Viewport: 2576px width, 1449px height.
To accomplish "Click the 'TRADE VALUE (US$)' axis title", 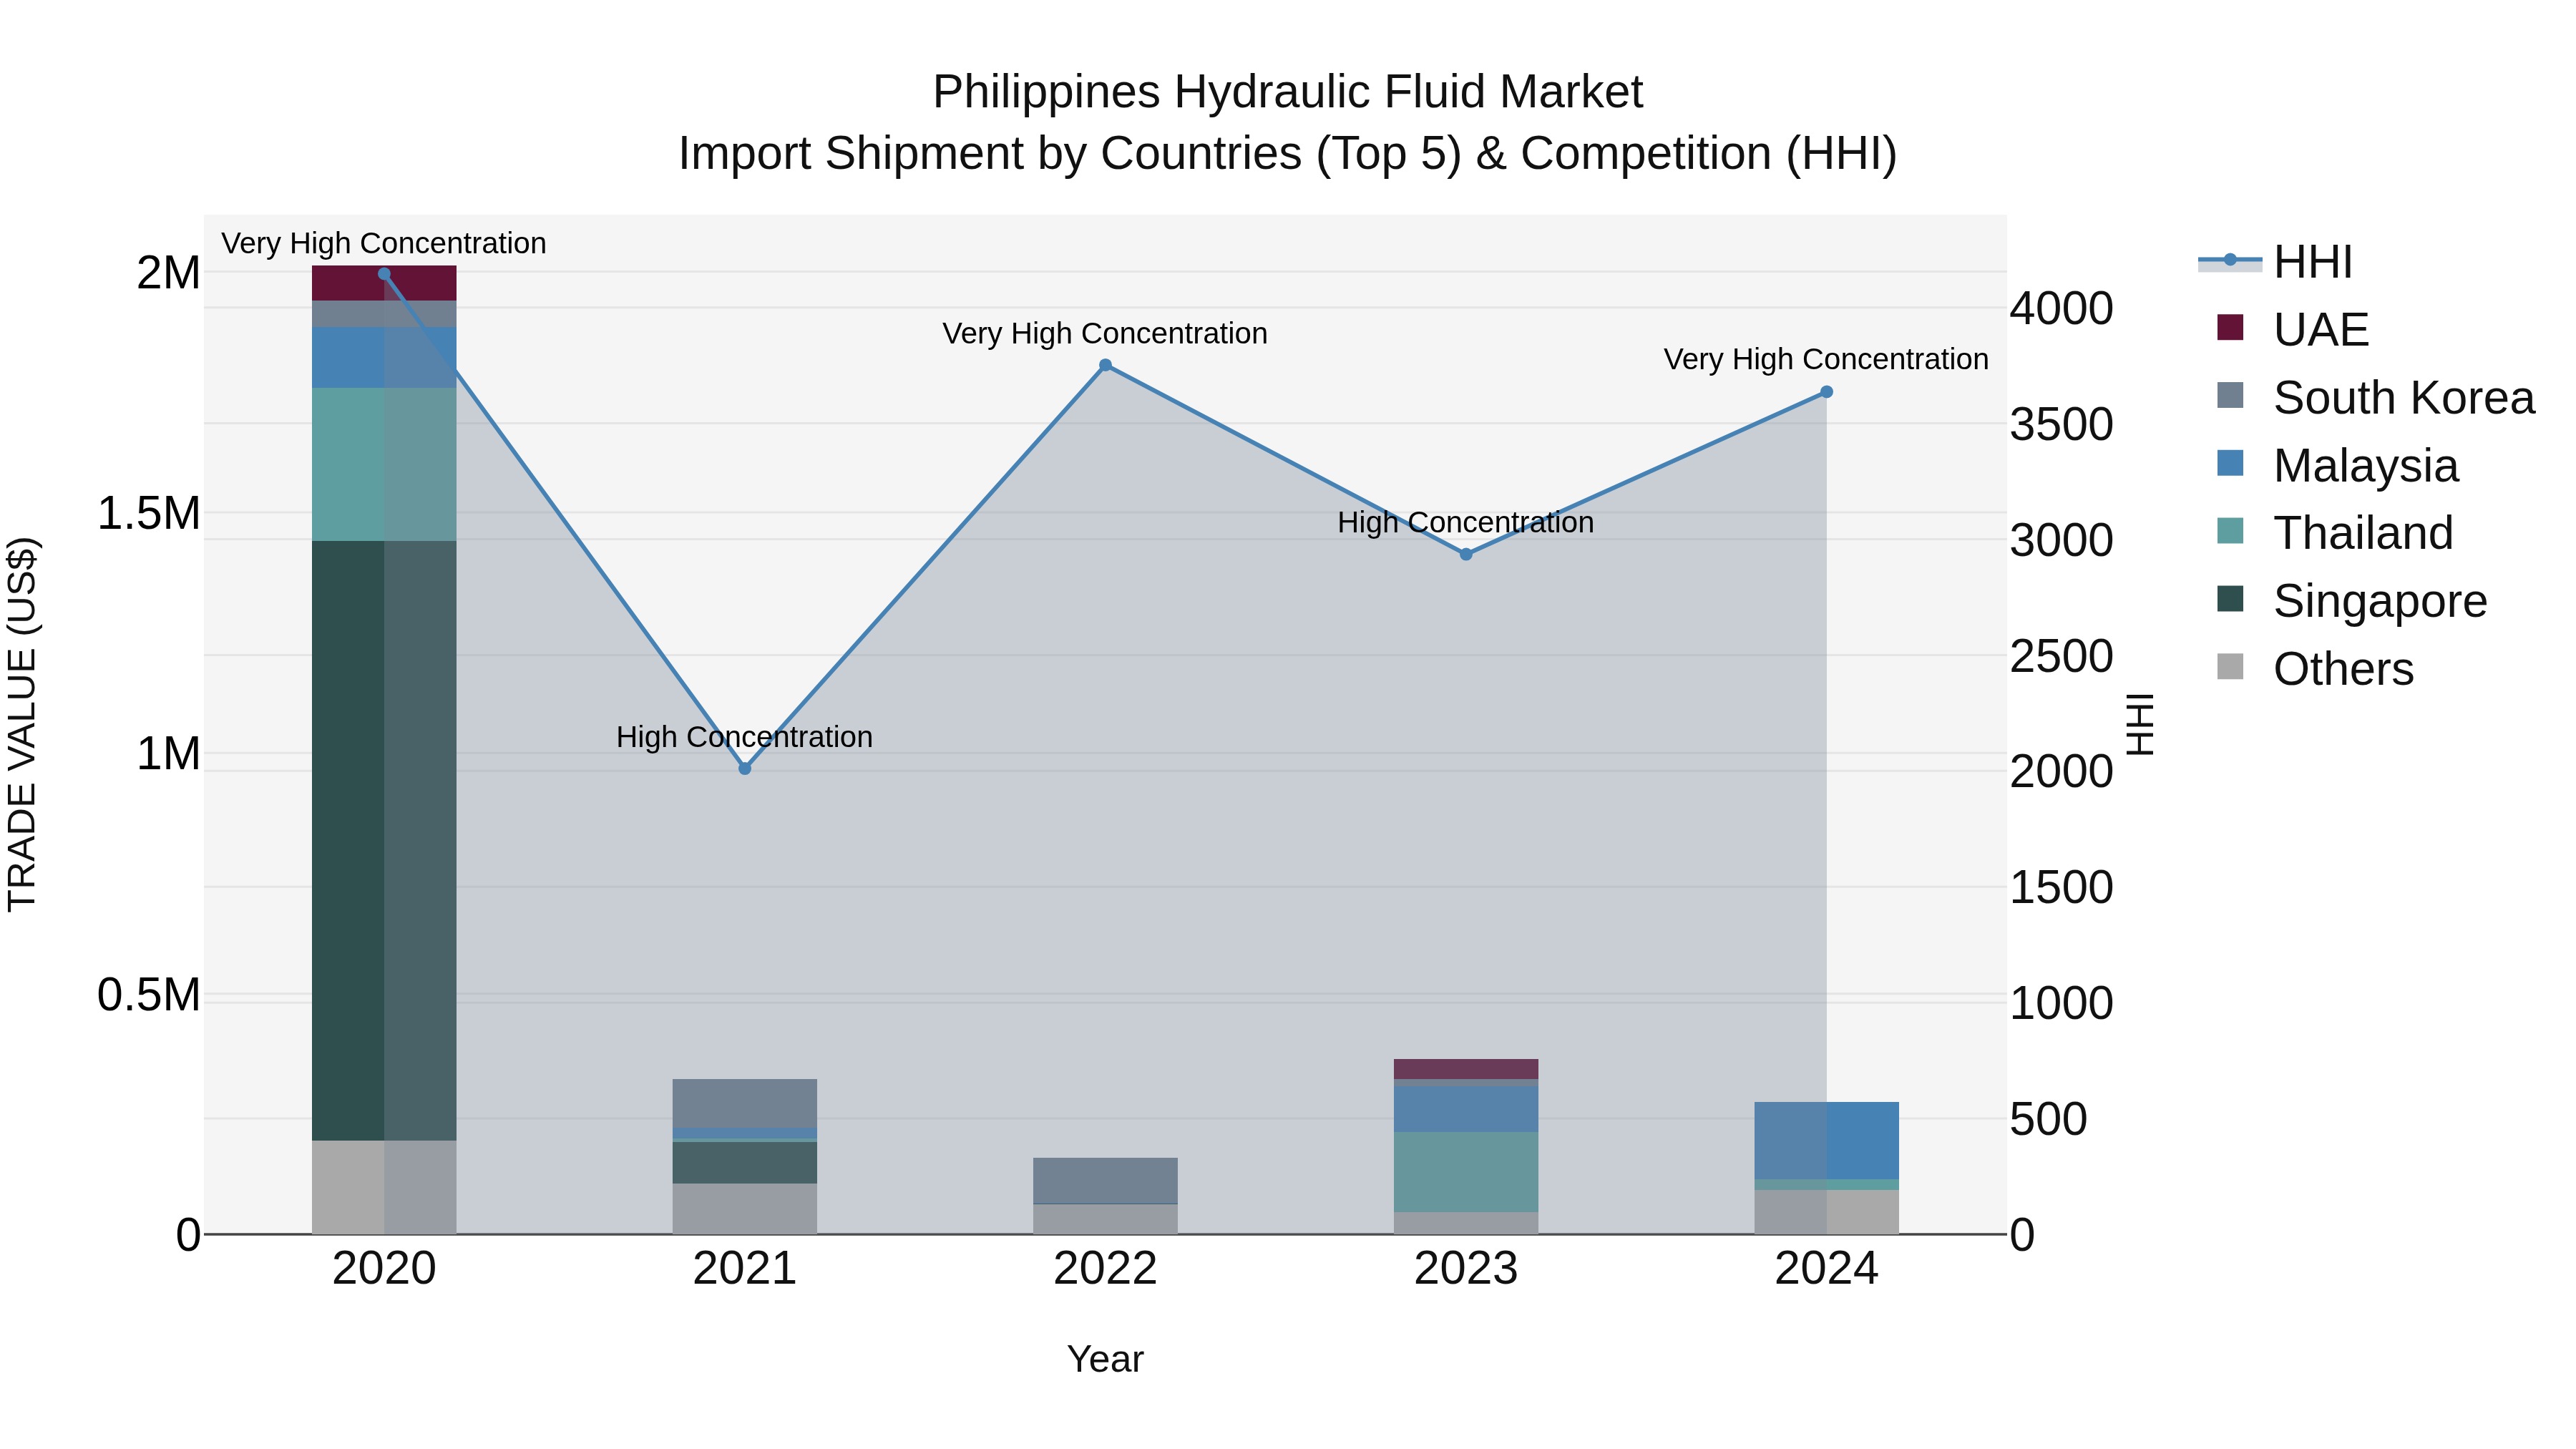I will [x=22, y=724].
